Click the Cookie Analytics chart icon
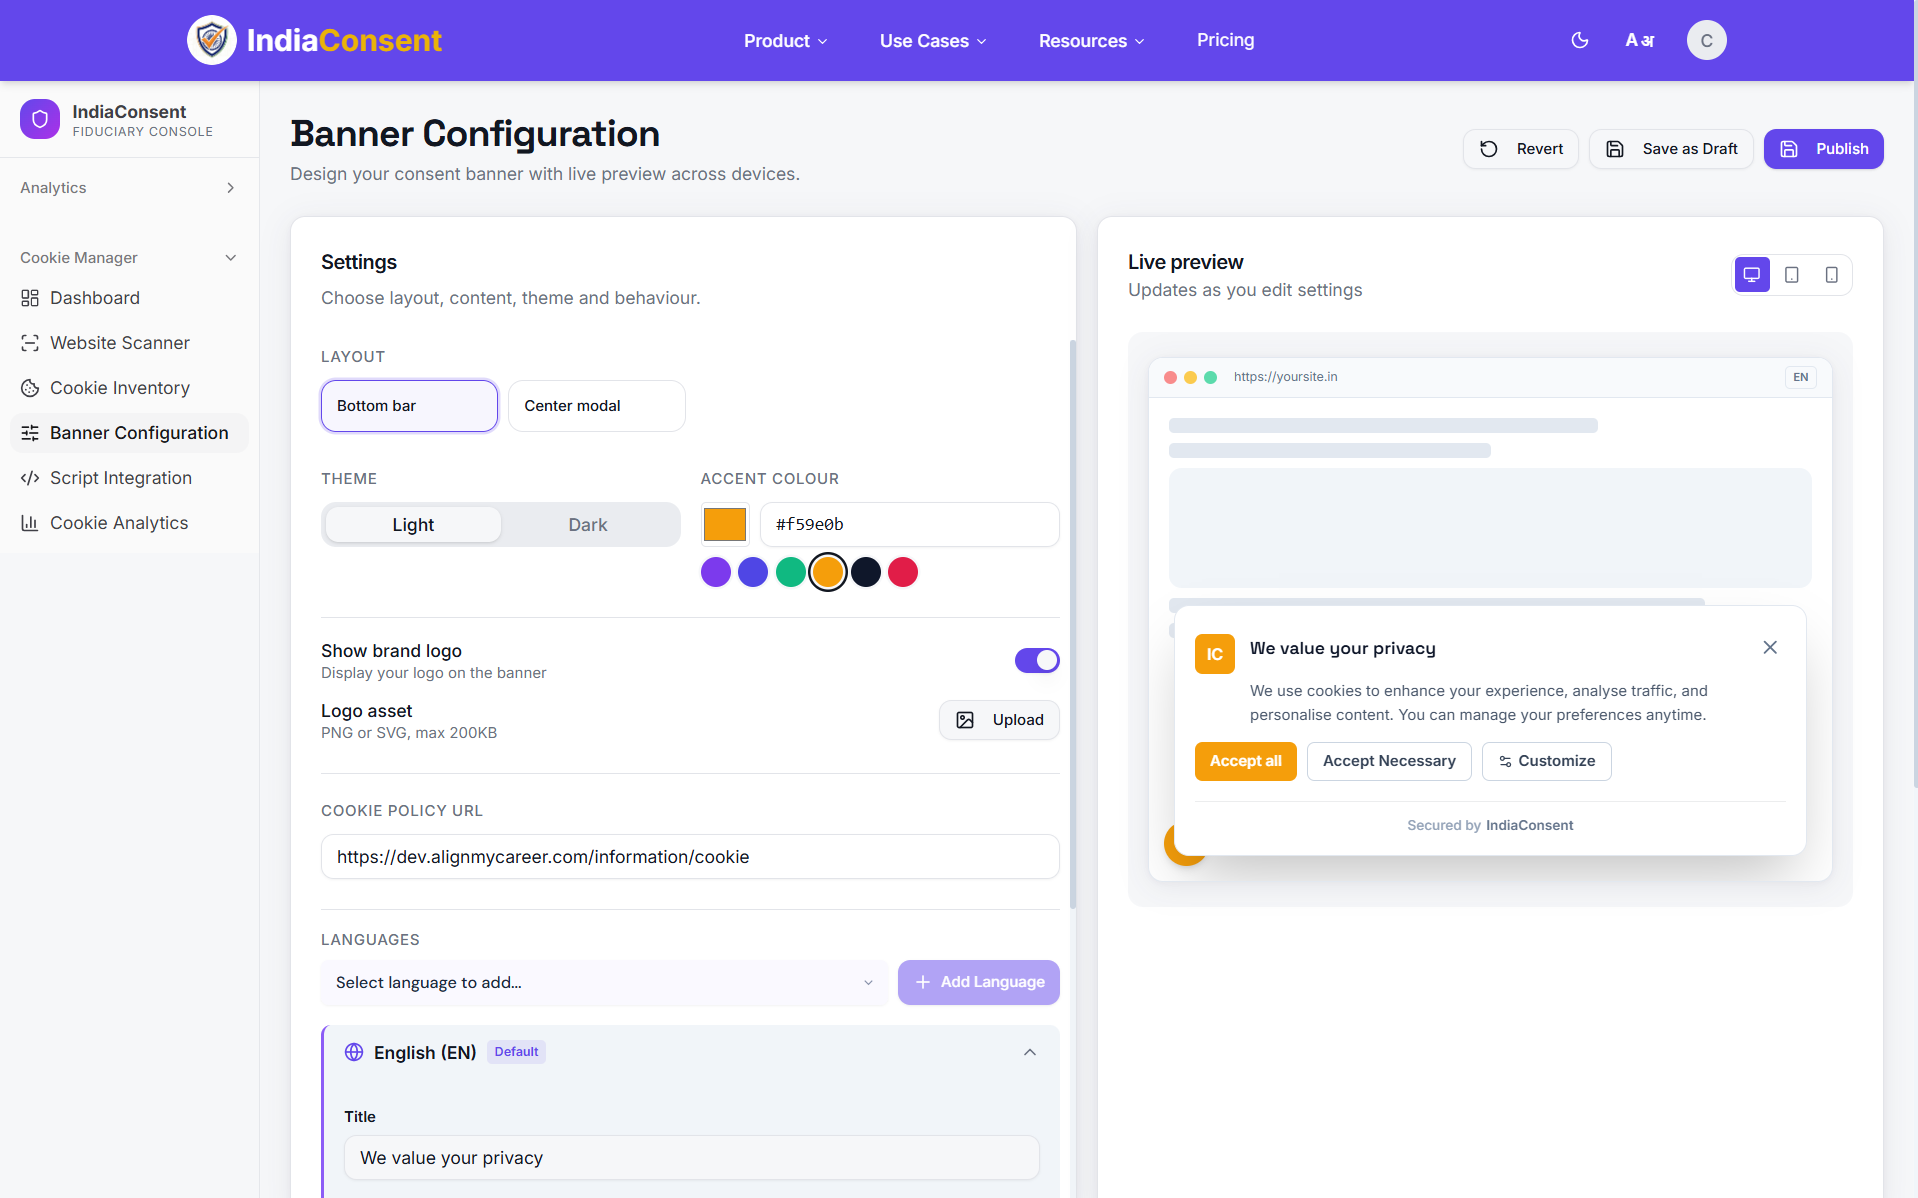The image size is (1918, 1198). [30, 523]
